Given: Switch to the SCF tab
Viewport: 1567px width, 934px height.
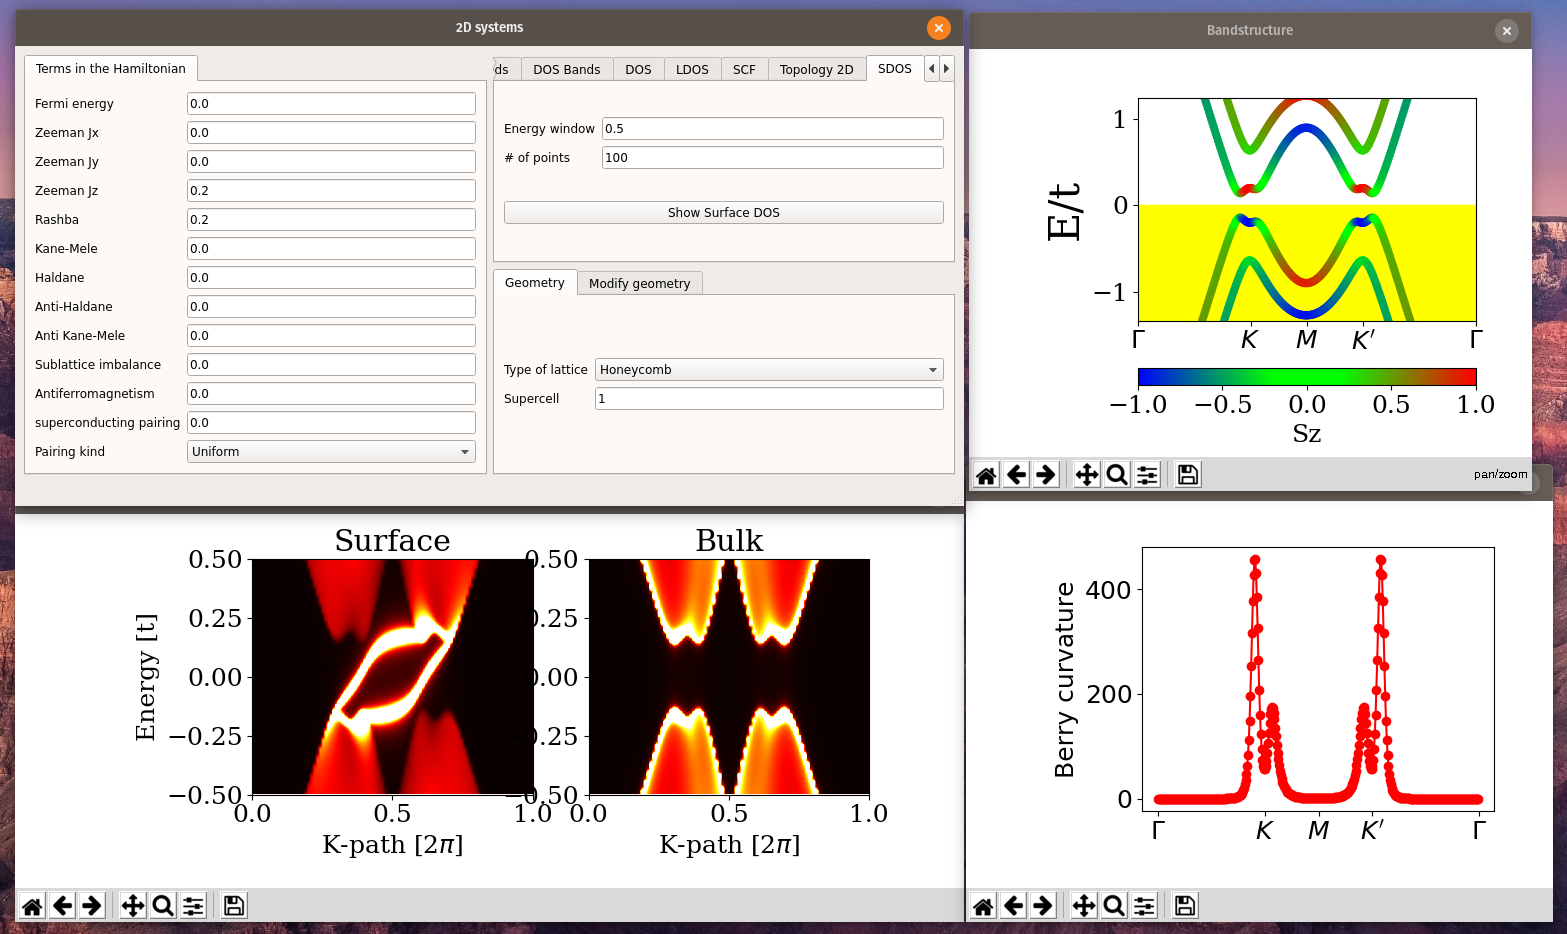Looking at the screenshot, I should (744, 69).
